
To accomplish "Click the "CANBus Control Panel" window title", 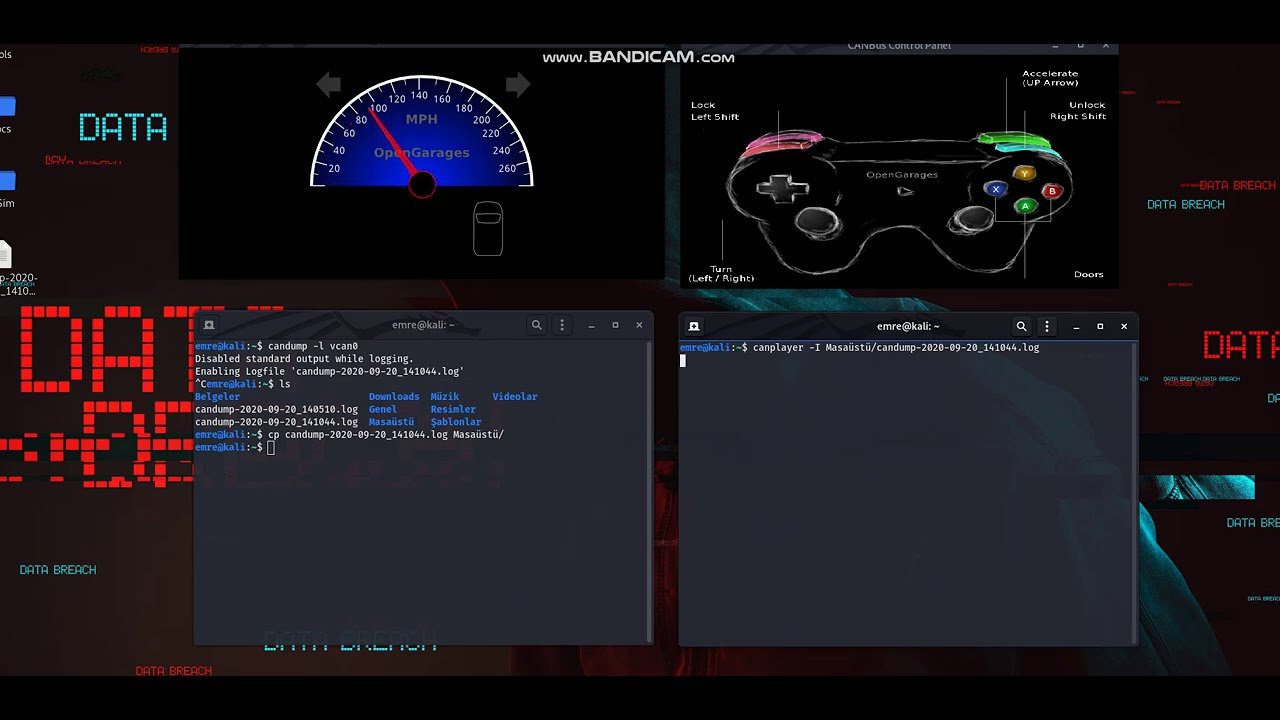I will point(899,46).
